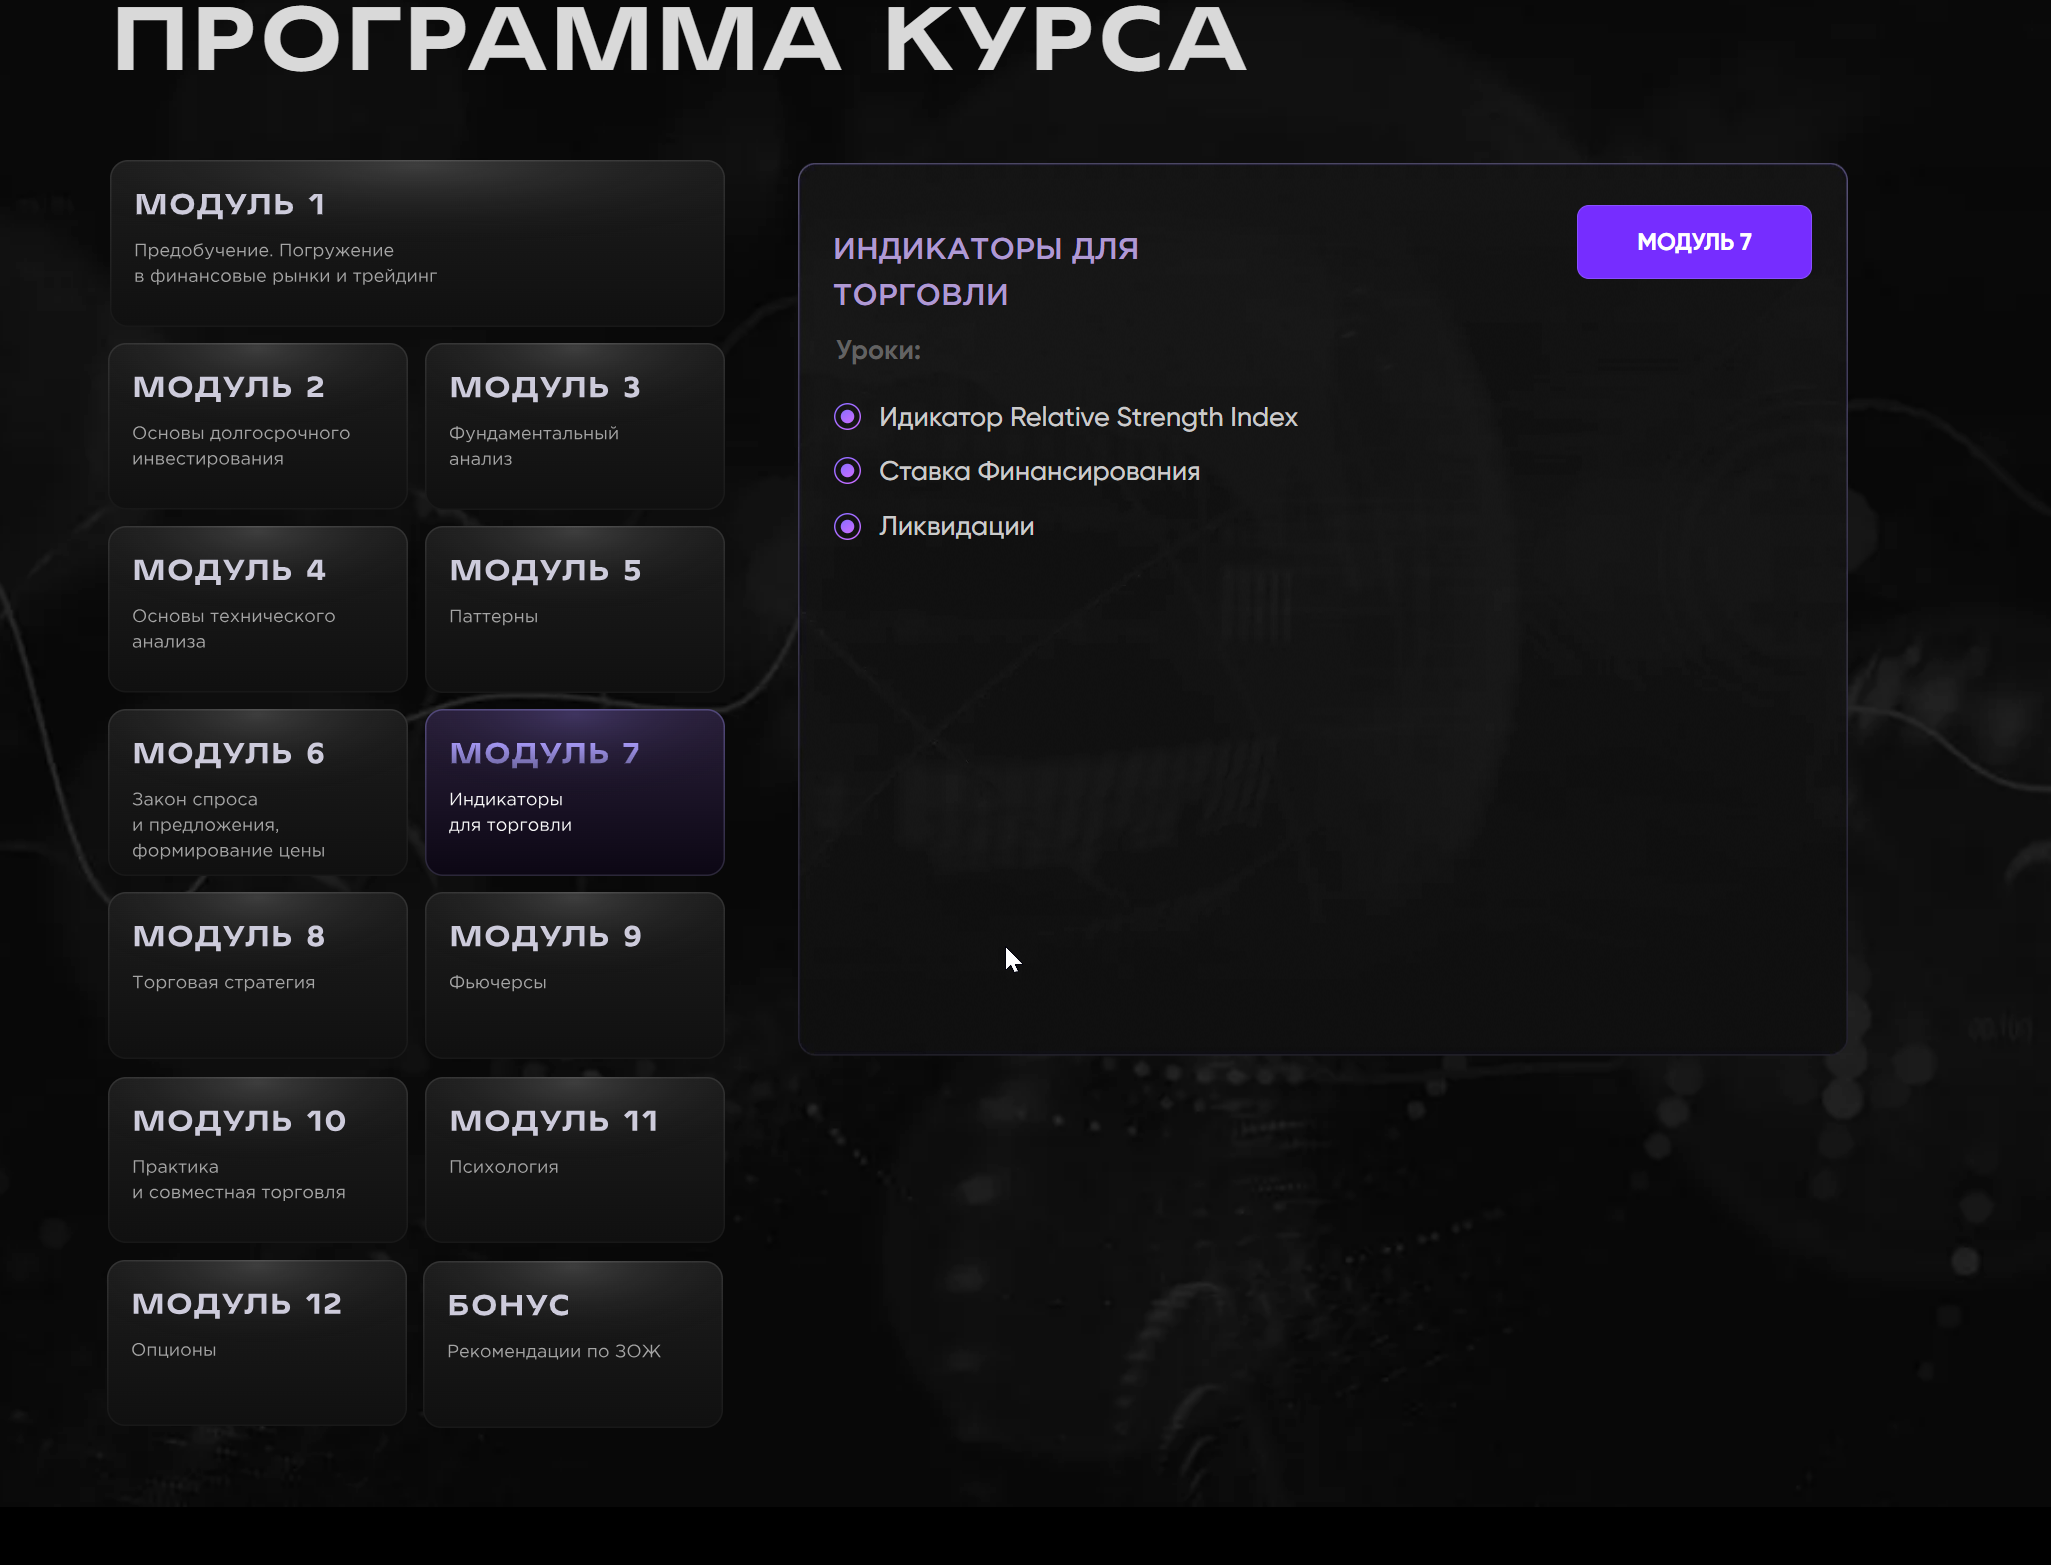Open Модуль 6 Закон спроса card

tap(257, 792)
